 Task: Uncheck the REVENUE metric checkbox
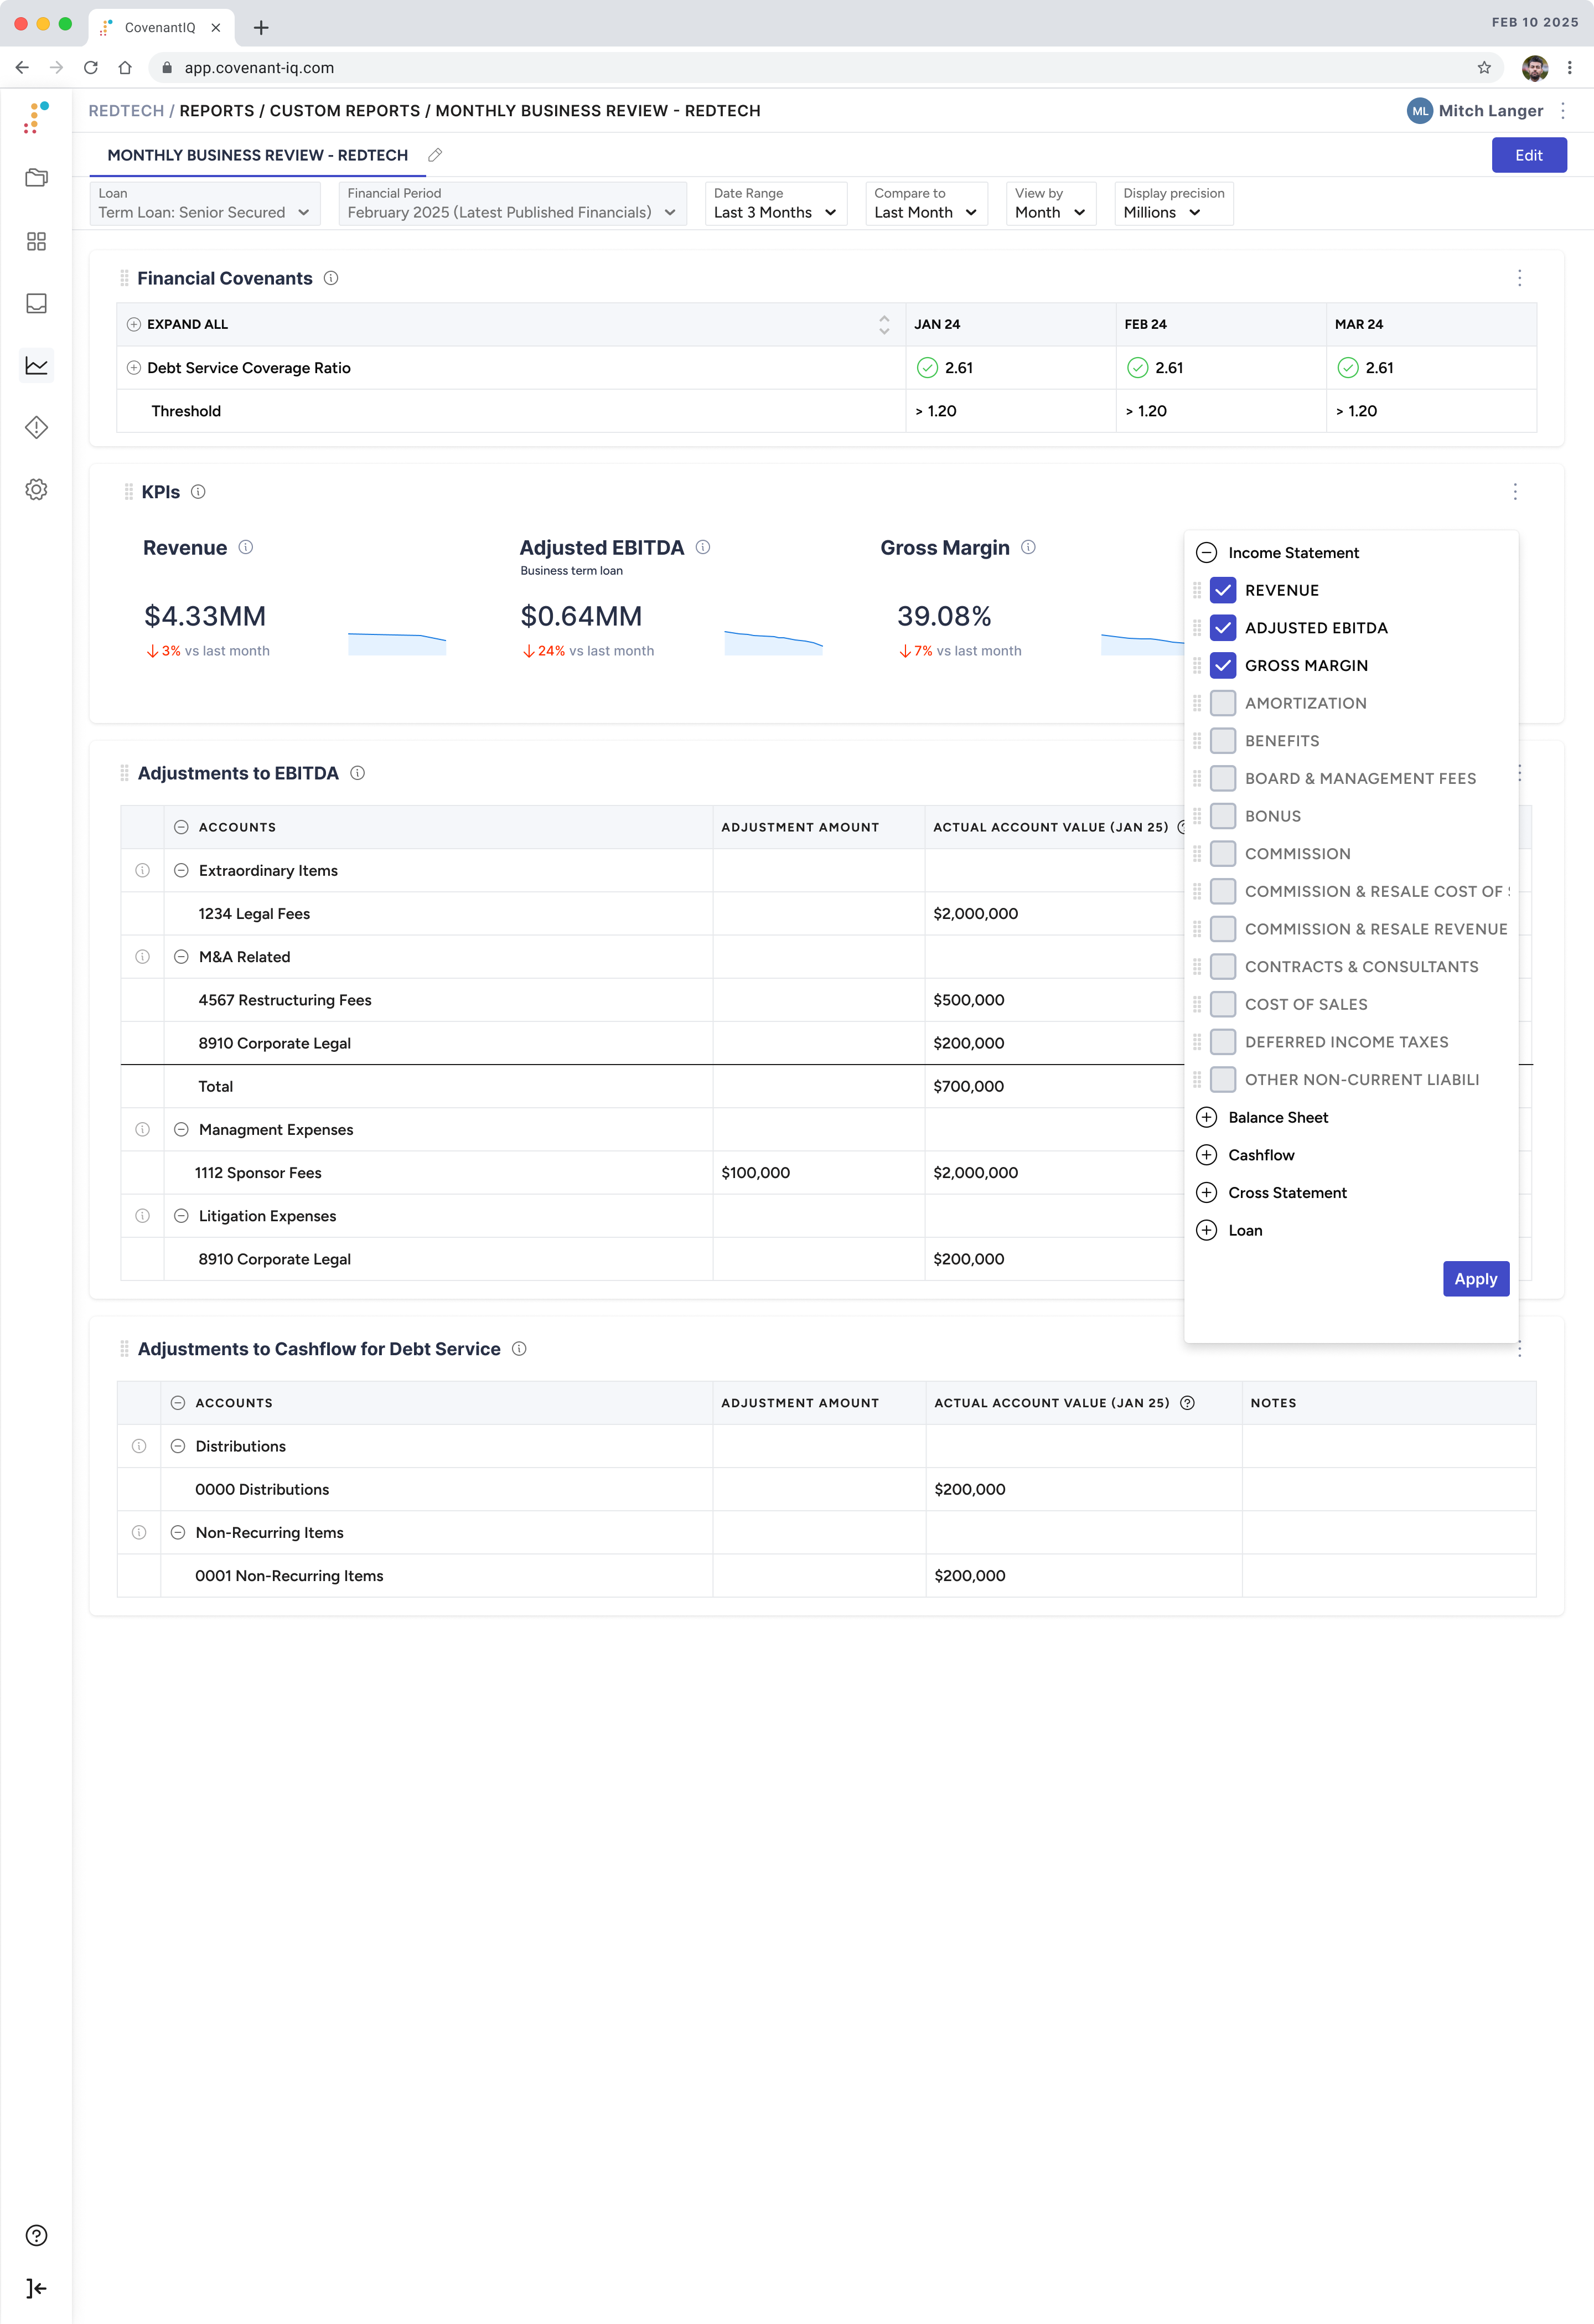[x=1222, y=590]
